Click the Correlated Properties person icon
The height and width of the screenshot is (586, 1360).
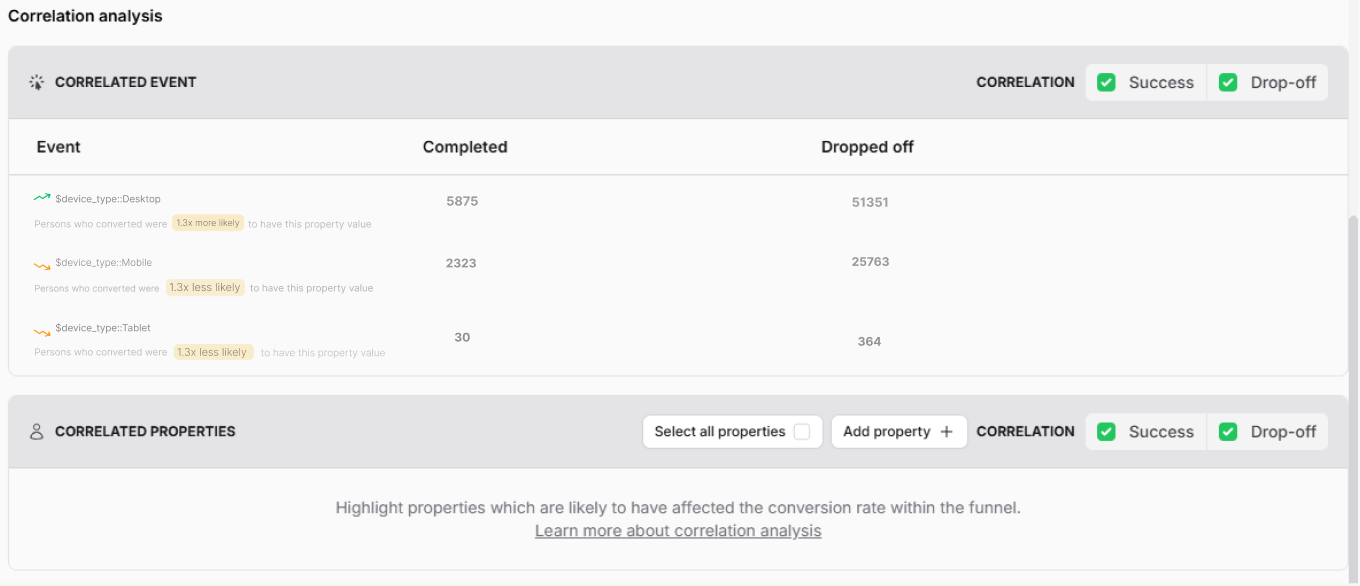37,432
